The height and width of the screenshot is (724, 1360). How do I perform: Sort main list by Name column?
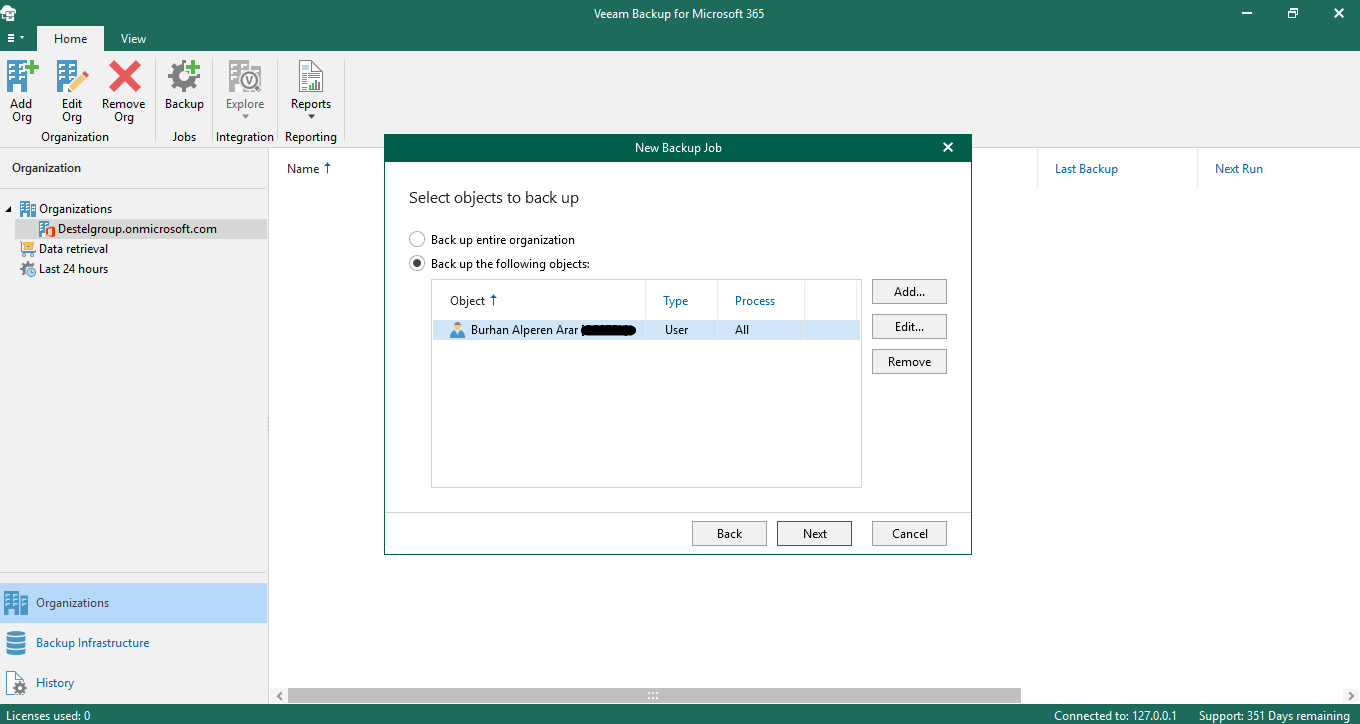click(309, 169)
